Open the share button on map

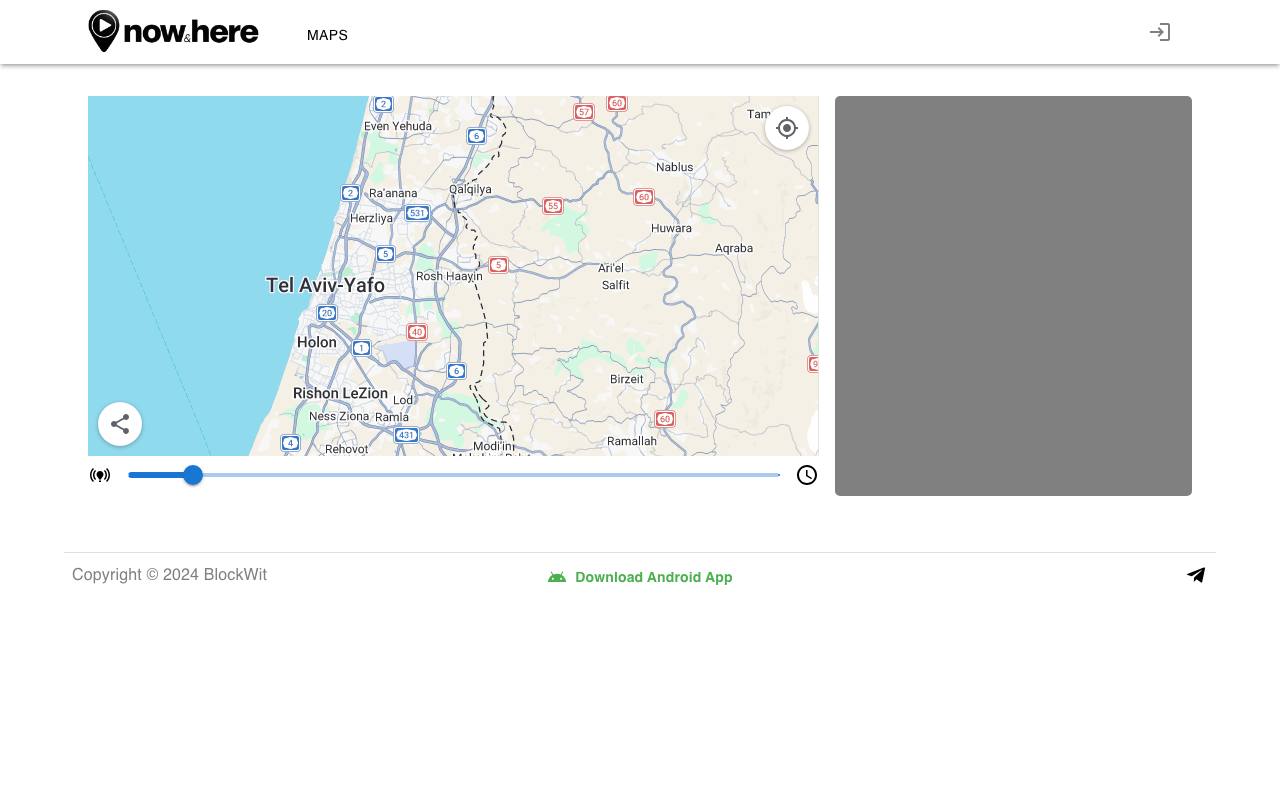pyautogui.click(x=120, y=424)
